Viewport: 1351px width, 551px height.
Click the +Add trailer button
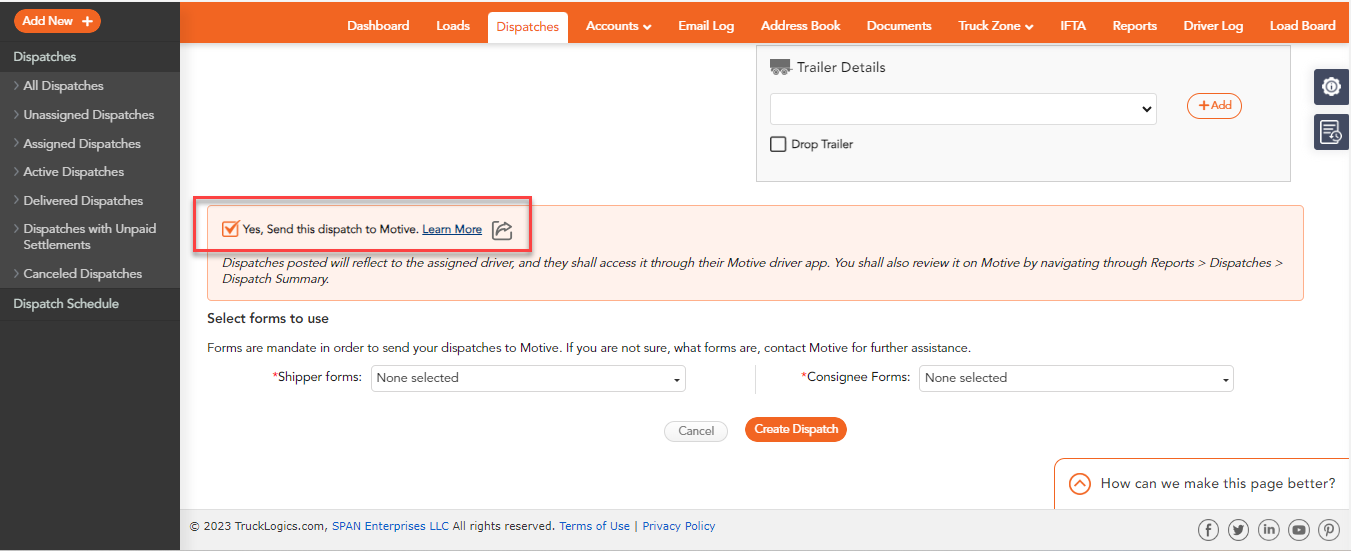tap(1214, 105)
